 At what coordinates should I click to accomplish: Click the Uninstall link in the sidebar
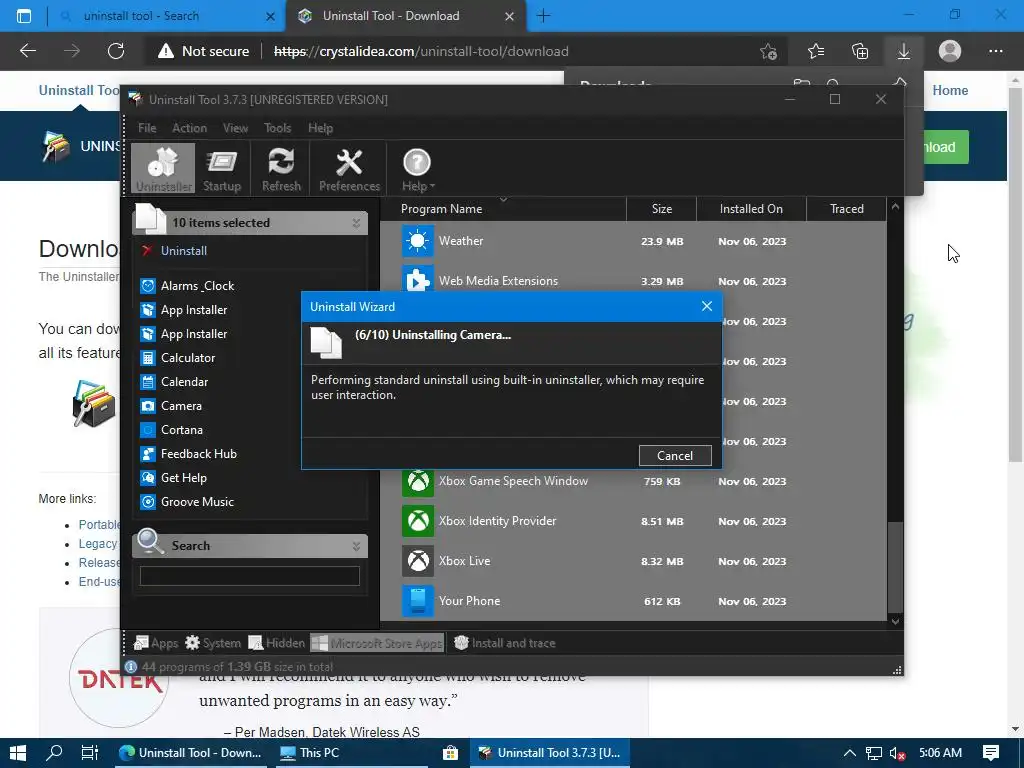coord(184,251)
